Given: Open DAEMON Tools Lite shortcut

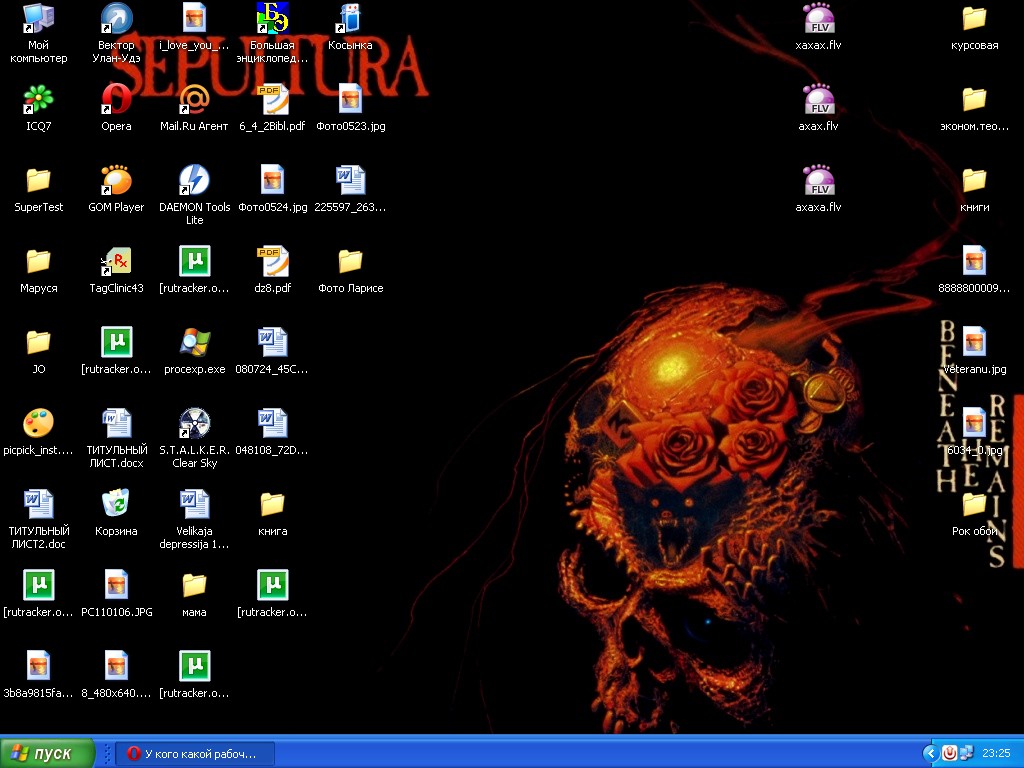Looking at the screenshot, I should [x=194, y=180].
